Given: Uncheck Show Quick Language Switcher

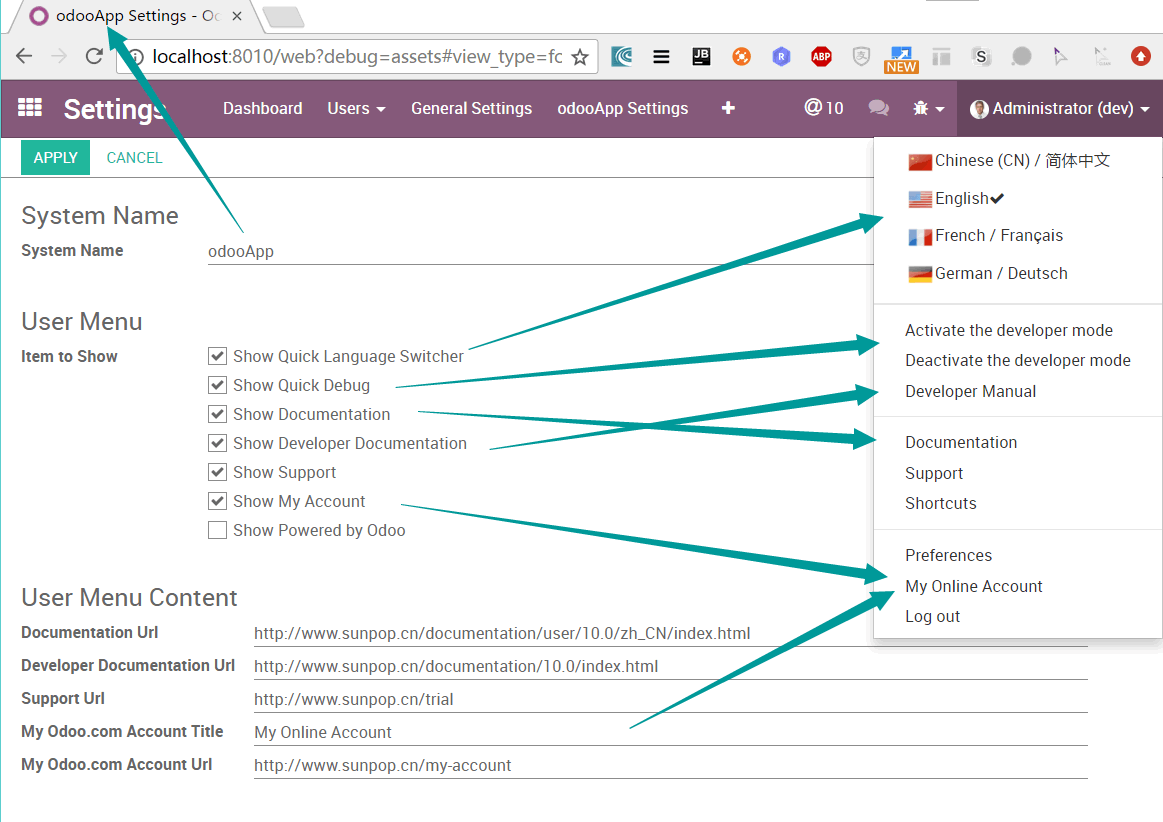Looking at the screenshot, I should [x=217, y=356].
